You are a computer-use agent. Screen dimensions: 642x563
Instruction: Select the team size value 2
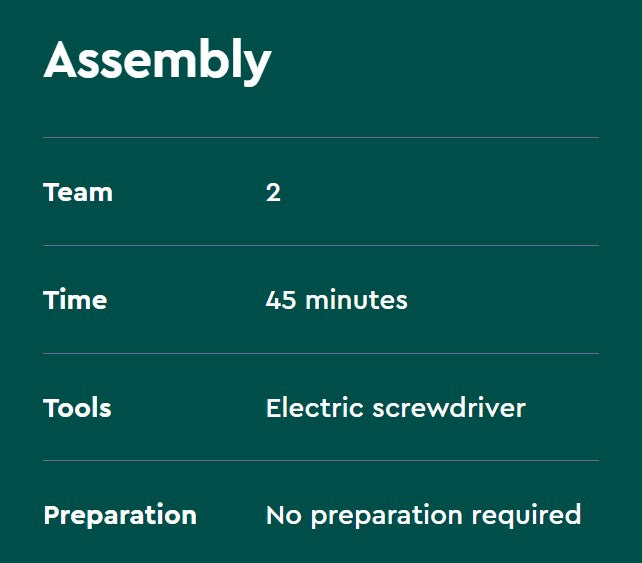[x=273, y=192]
